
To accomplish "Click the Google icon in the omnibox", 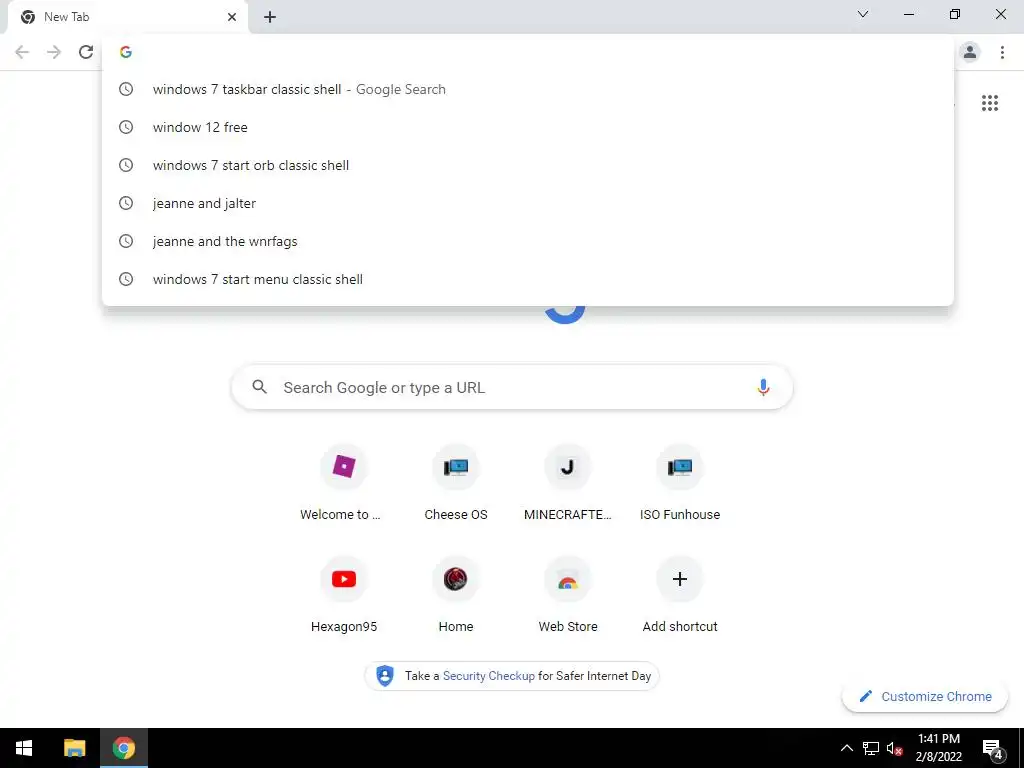I will coord(126,52).
